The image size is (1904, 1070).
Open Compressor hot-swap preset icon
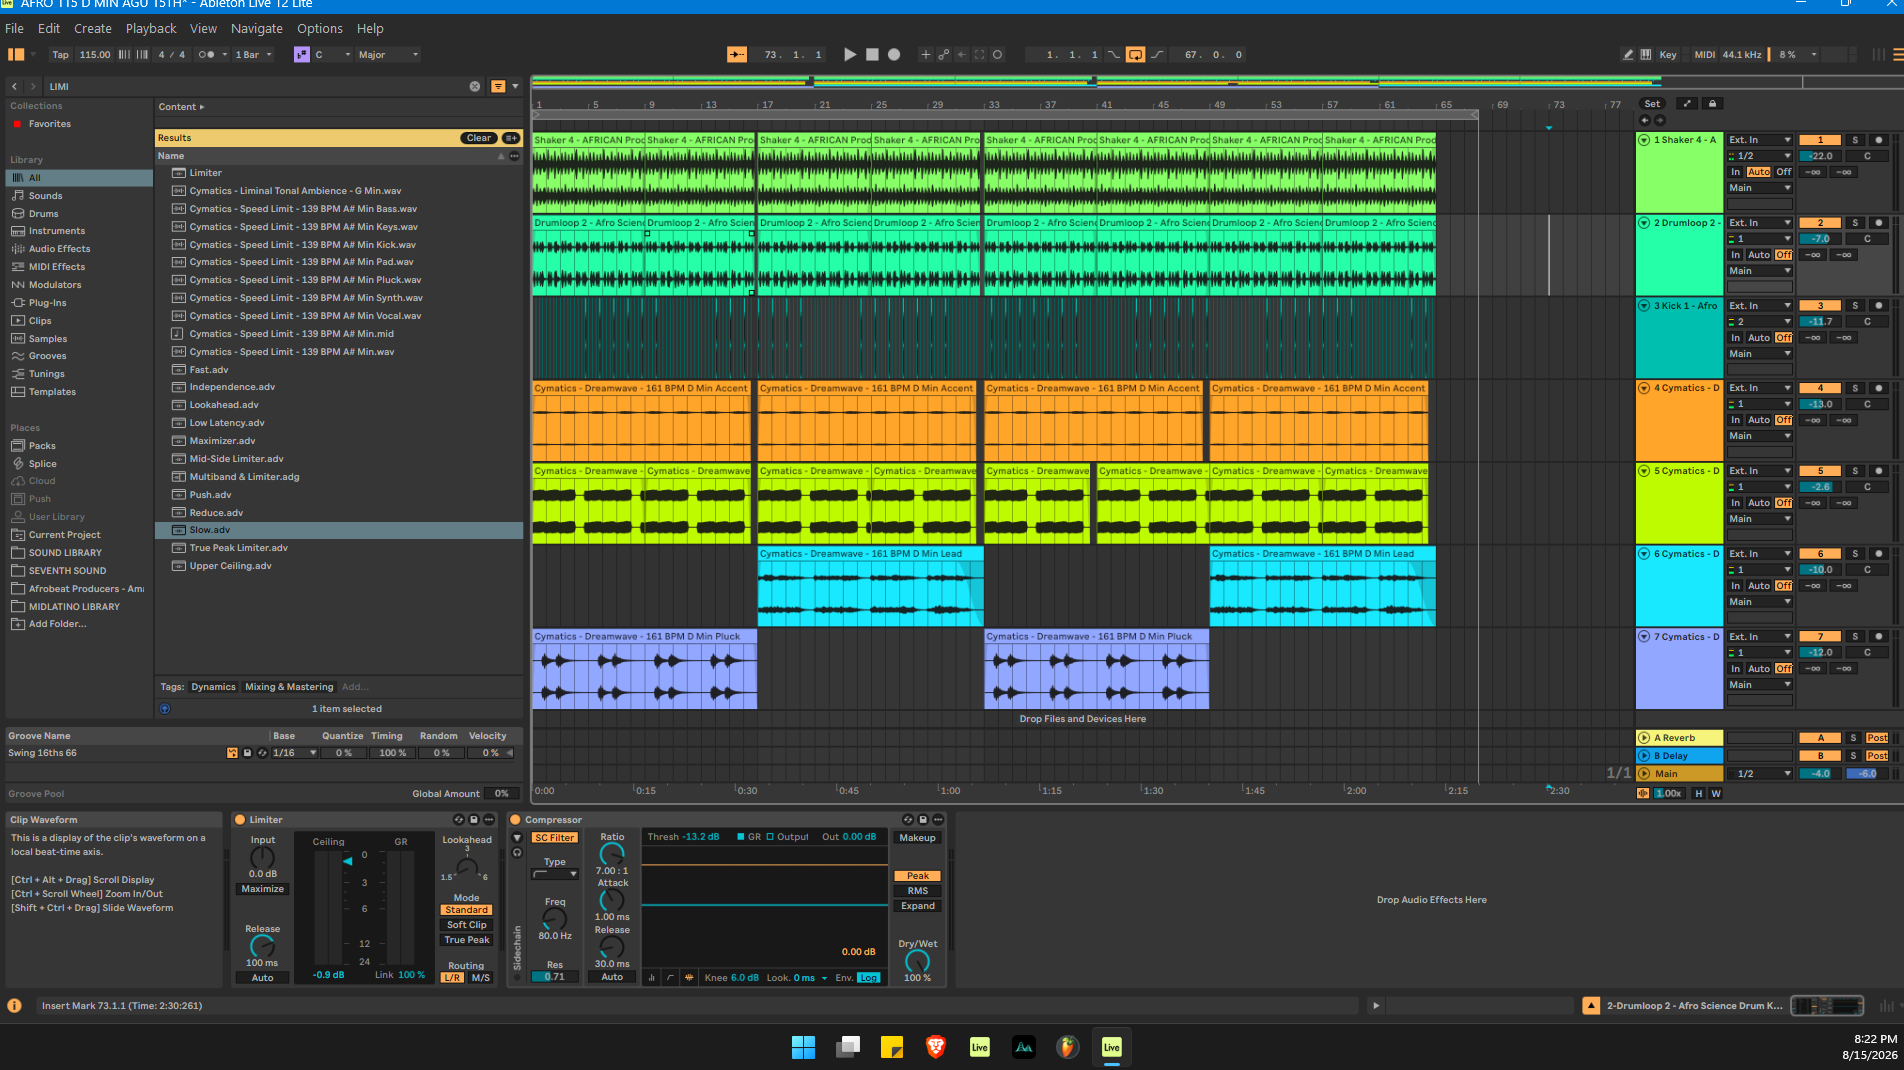click(908, 820)
